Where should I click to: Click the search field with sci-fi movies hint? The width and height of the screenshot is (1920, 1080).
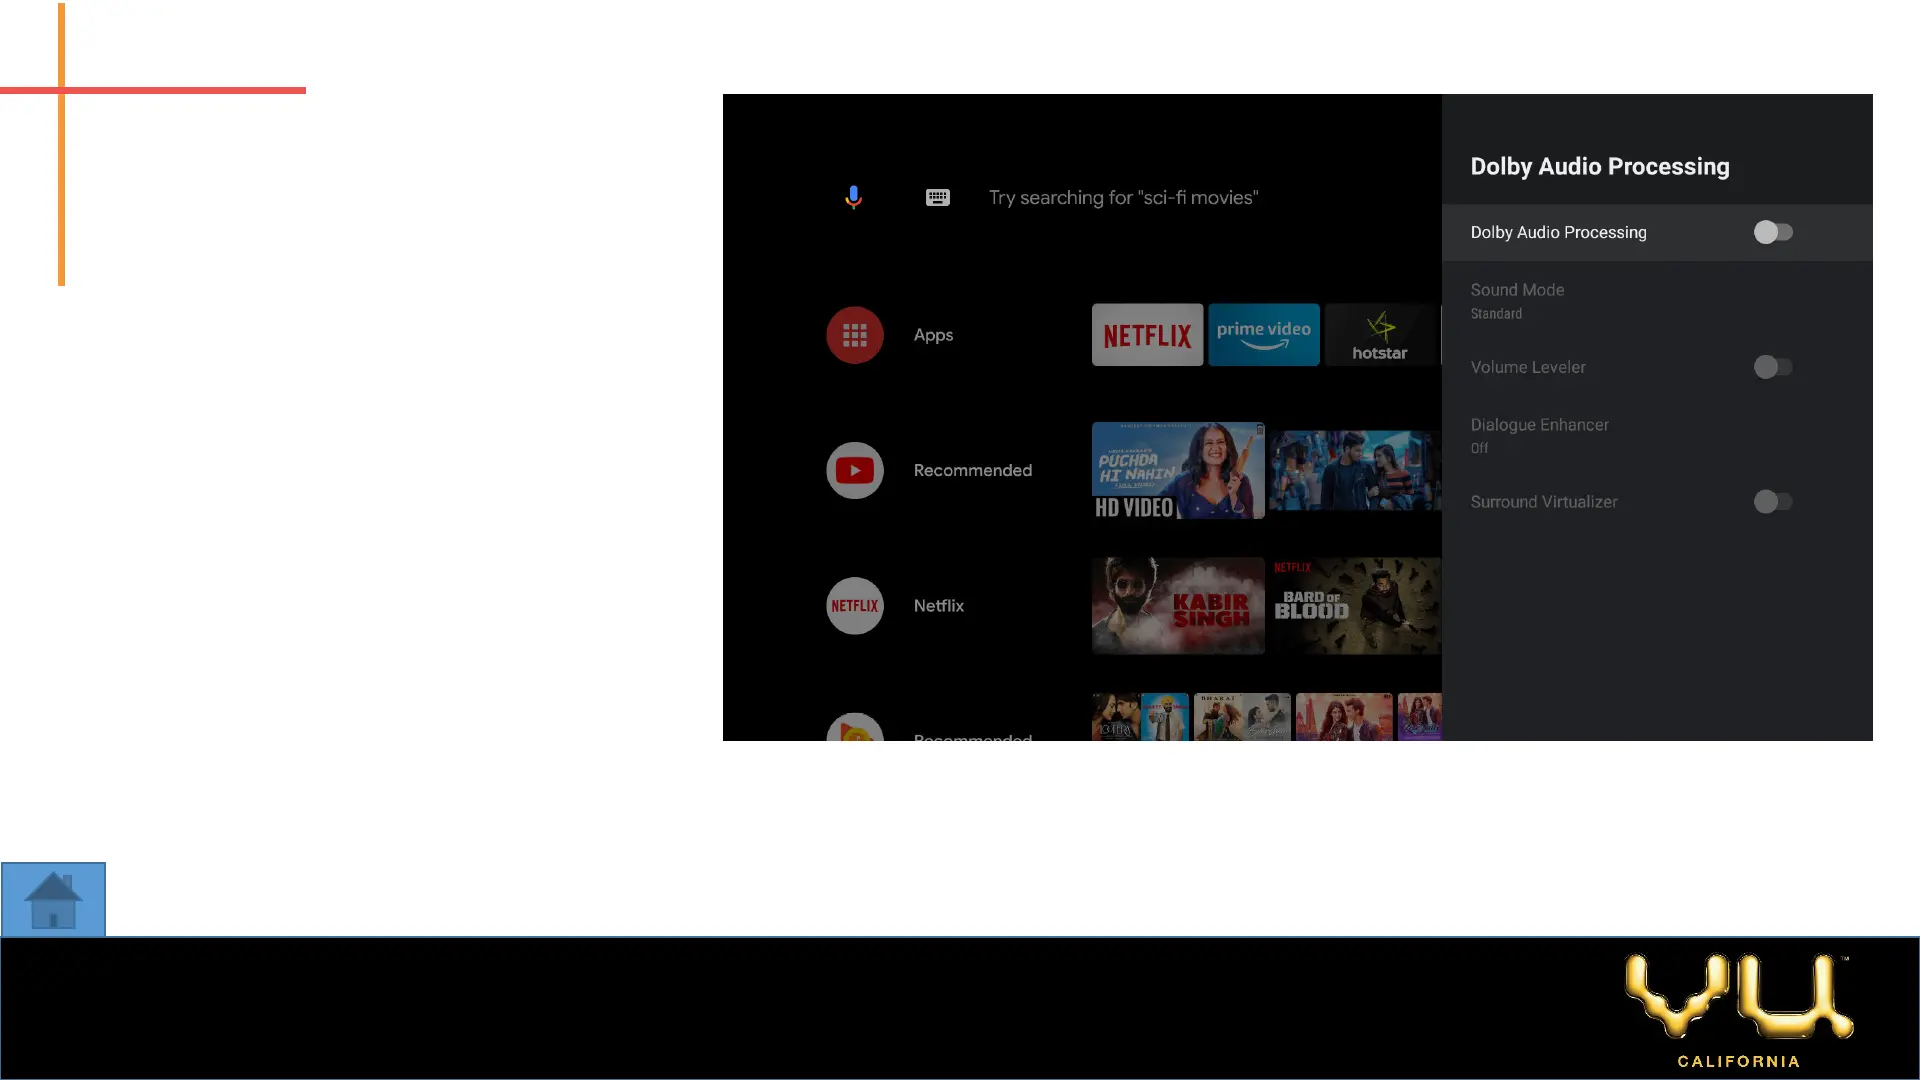1123,198
